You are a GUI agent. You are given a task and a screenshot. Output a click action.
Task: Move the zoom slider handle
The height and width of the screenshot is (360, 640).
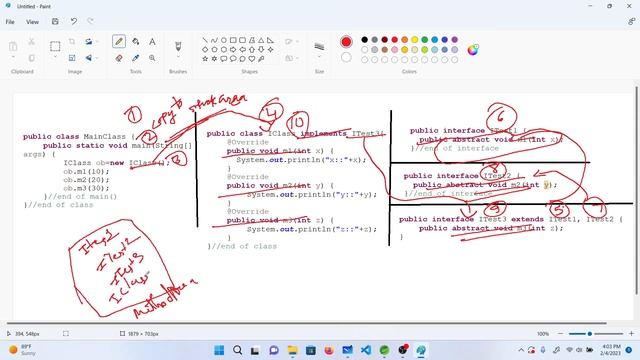click(x=589, y=333)
